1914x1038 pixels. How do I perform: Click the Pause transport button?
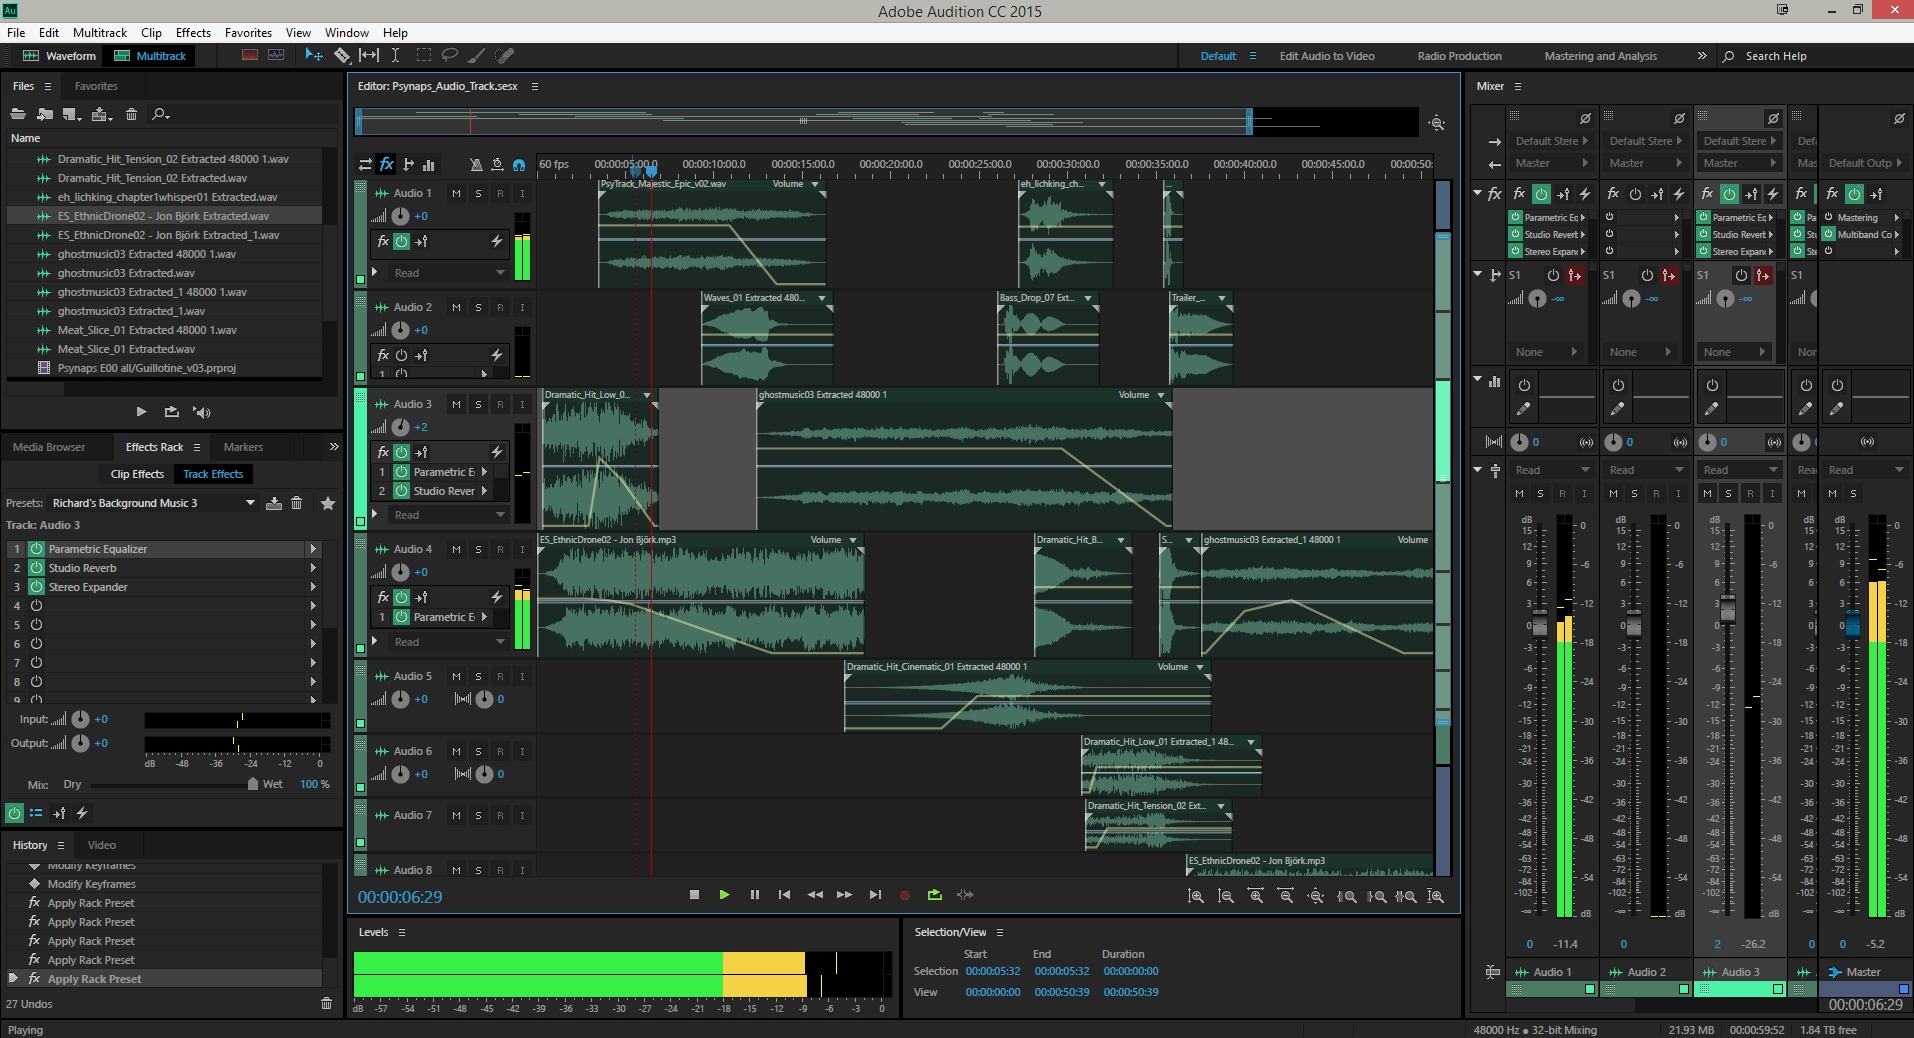click(x=754, y=895)
